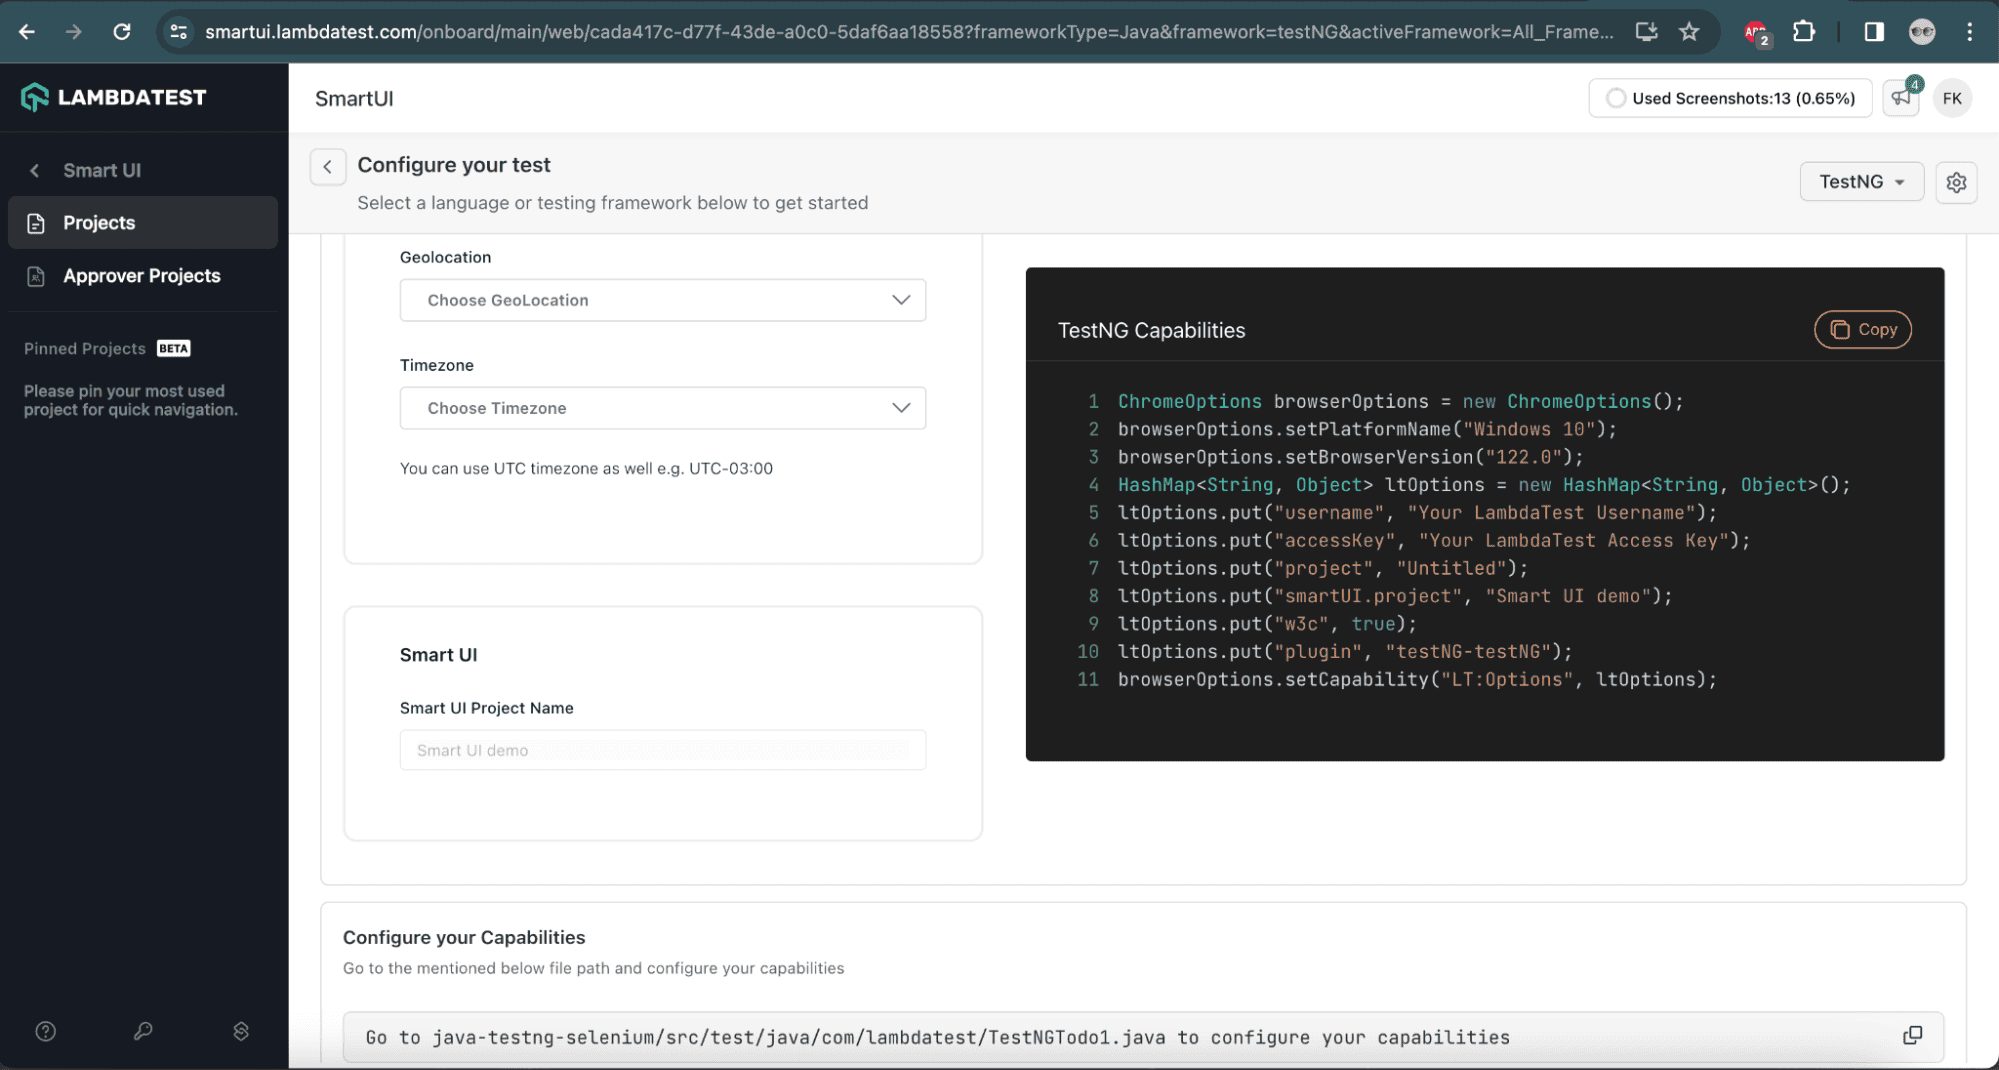Click the Smart UI sidebar heading

tap(102, 170)
